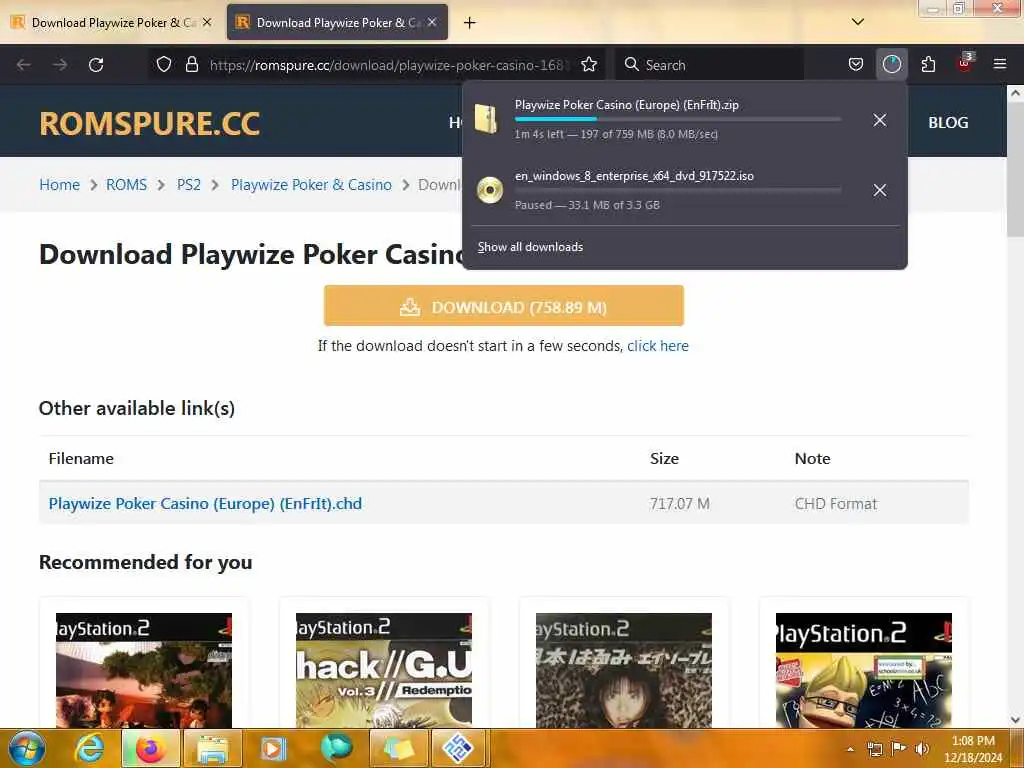The image size is (1024, 768).
Task: Open the .hack//G.U. Vol.3 Redemption cover
Action: coord(384,670)
